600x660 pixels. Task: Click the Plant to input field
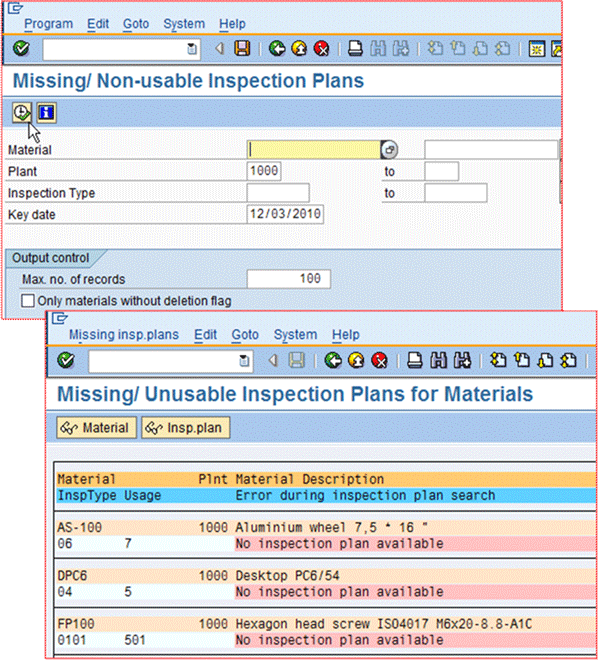point(442,171)
